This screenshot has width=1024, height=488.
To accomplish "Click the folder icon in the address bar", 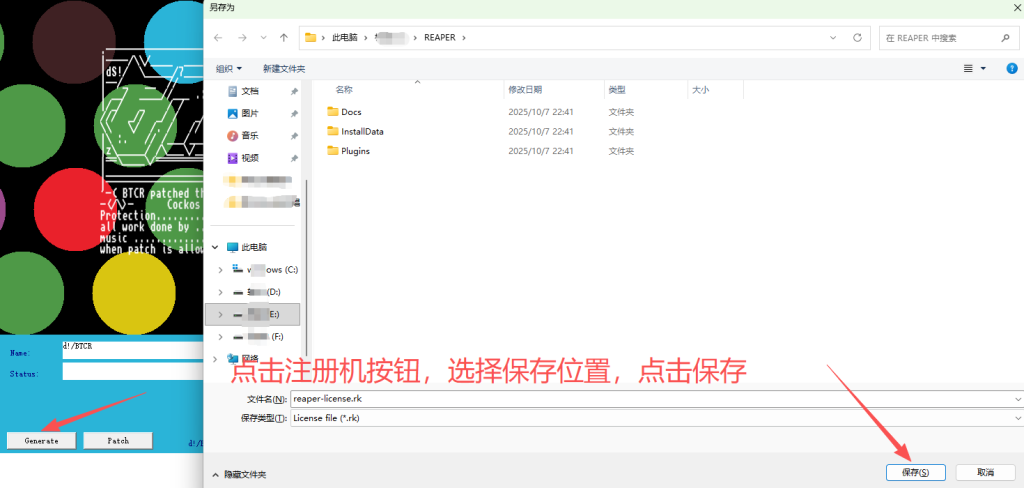I will coord(310,38).
